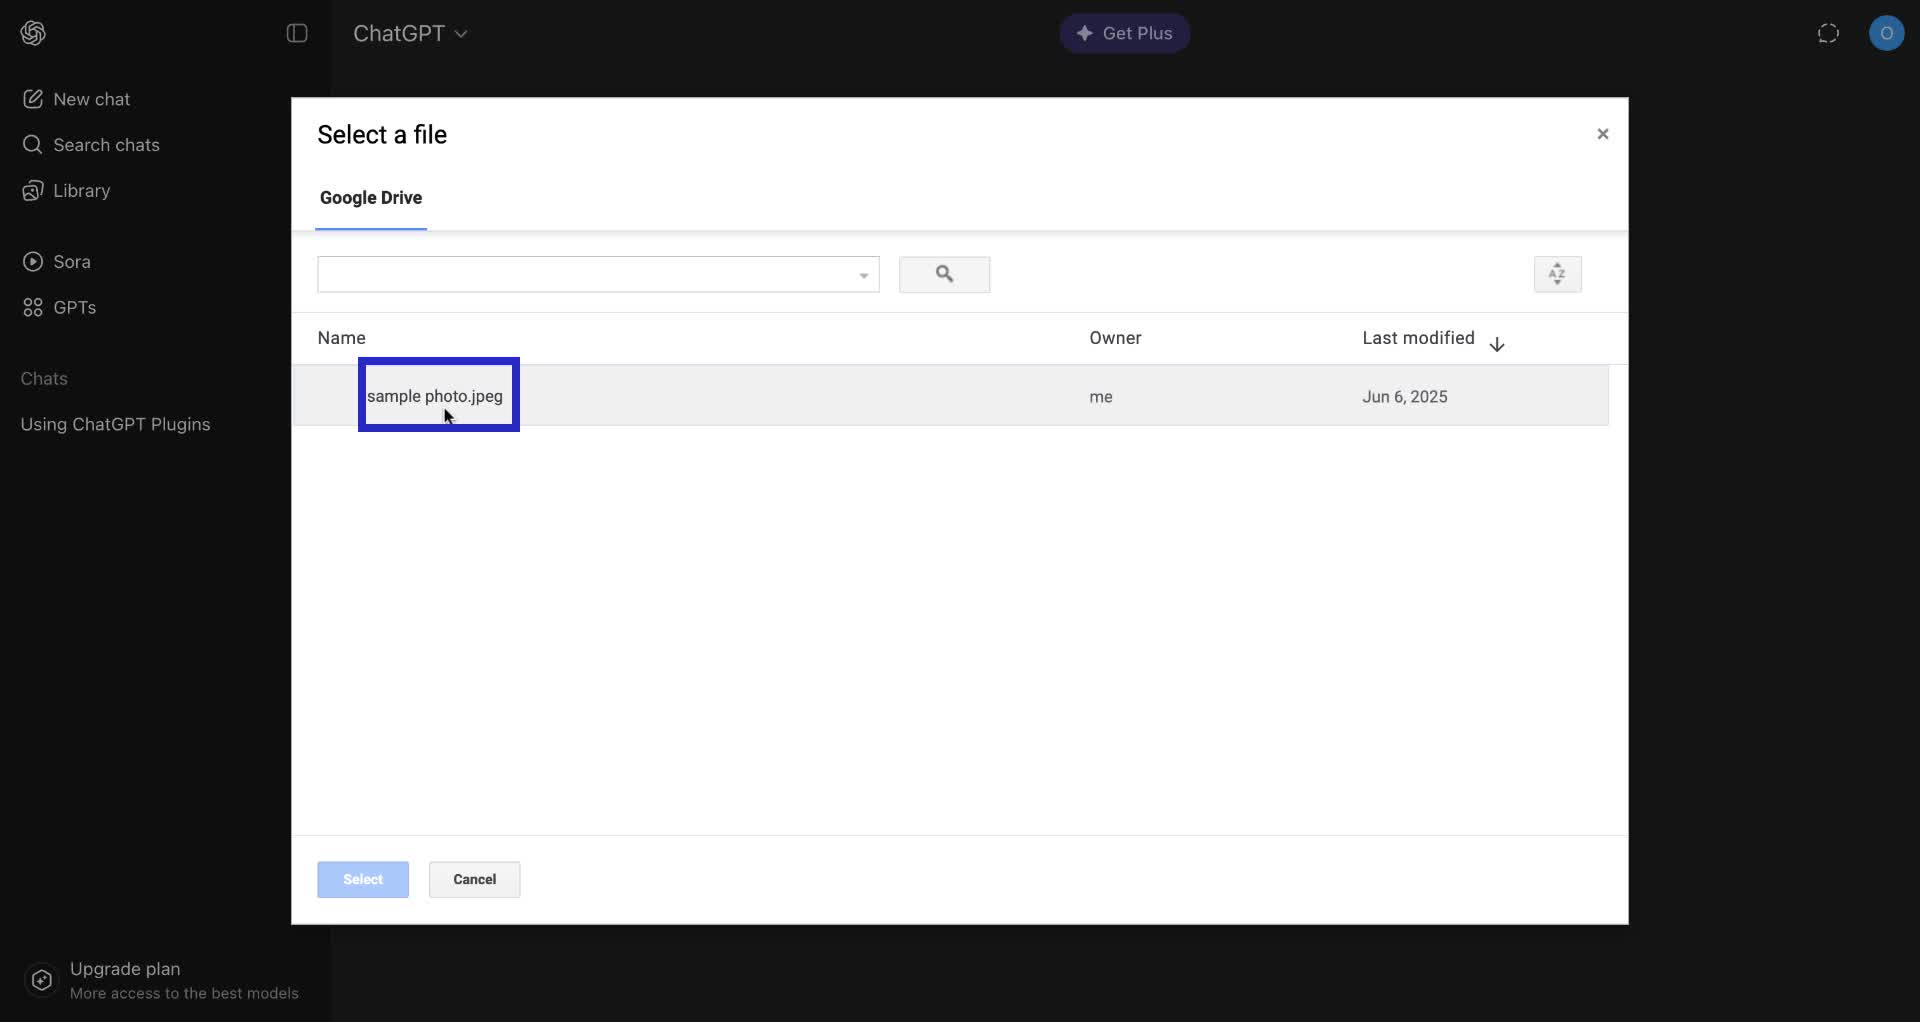This screenshot has height=1022, width=1920.
Task: Open the account avatar menu
Action: tap(1888, 33)
